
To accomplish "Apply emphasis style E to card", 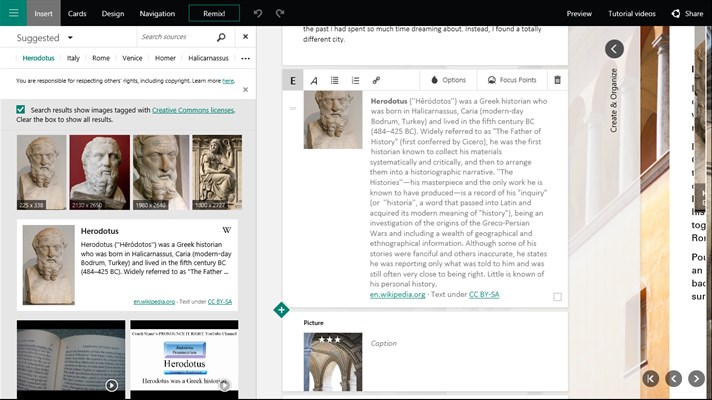I will 293,80.
